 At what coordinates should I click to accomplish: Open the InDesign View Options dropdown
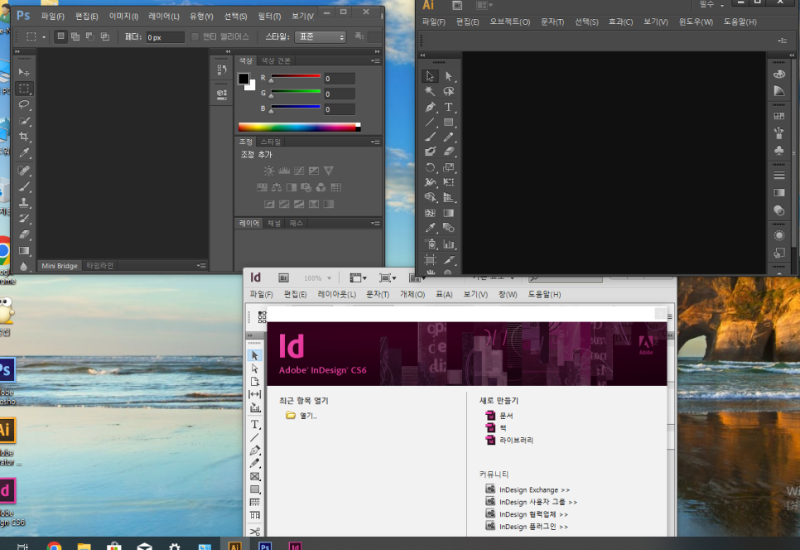[x=358, y=278]
